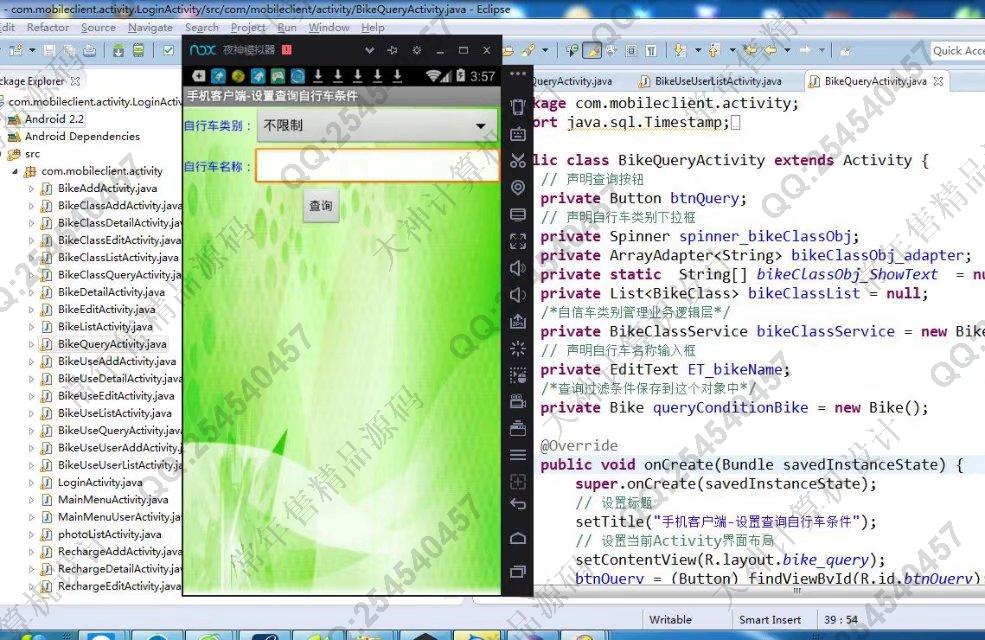Click the onCreate method declaration line
Viewport: 985px width, 640px height.
coord(751,465)
